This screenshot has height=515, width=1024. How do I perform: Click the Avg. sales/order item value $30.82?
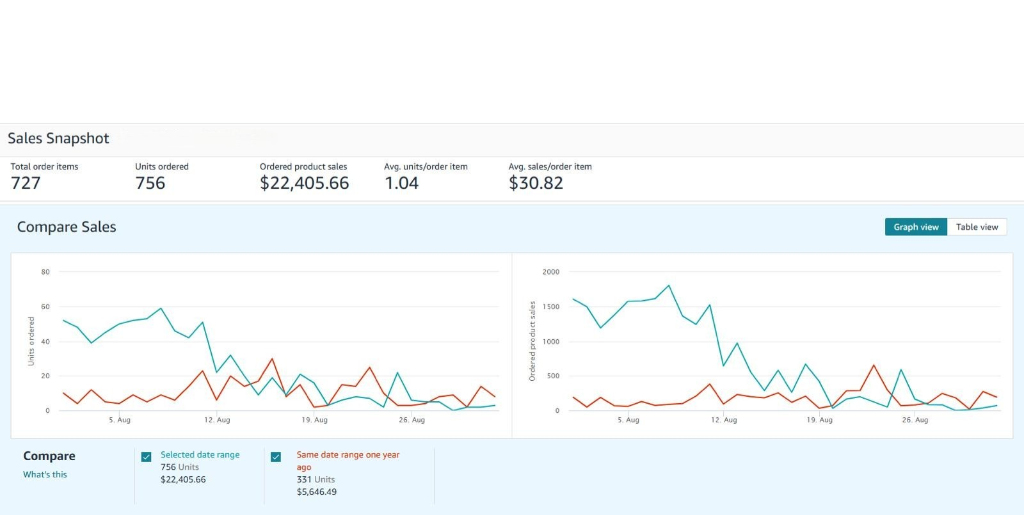(x=536, y=183)
